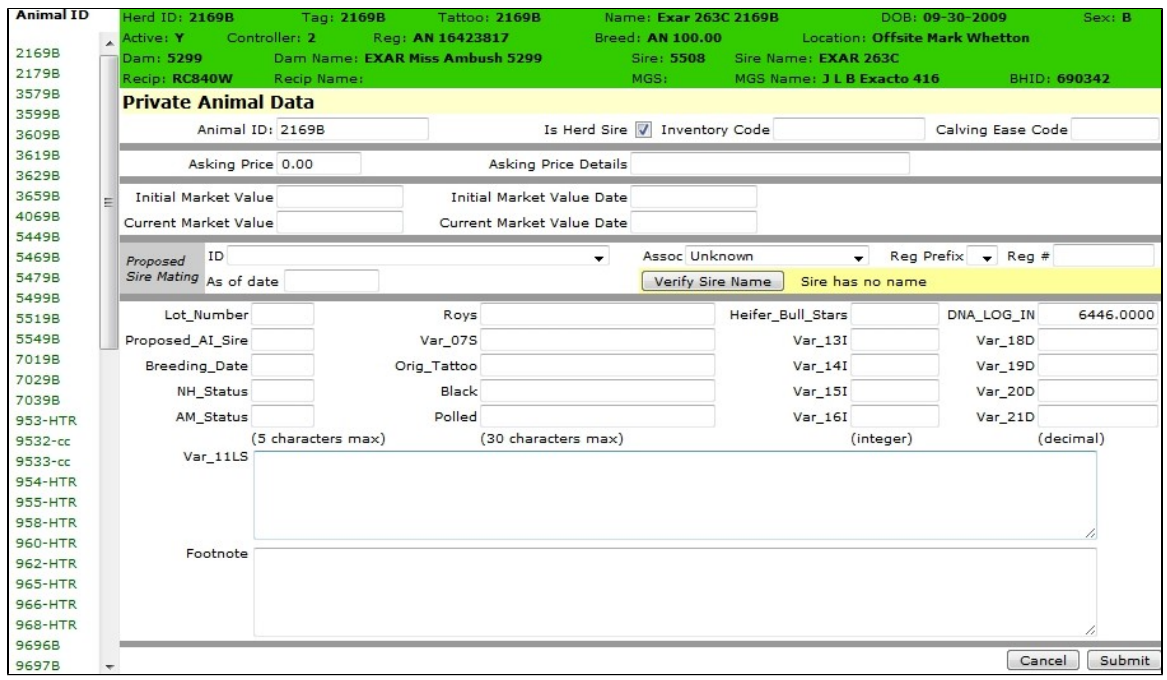This screenshot has width=1167, height=680.
Task: Click the Asking Price Details field
Action: tap(770, 164)
